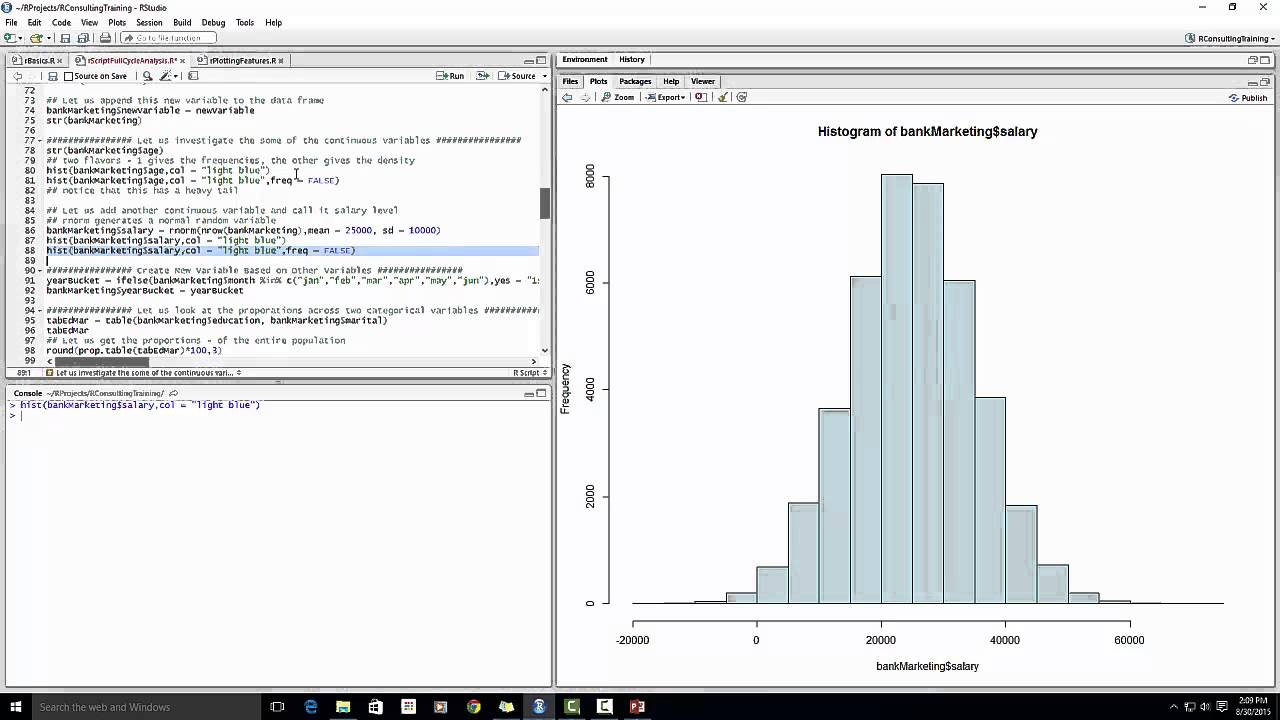Save current document from main toolbar
1280x720 pixels.
pos(65,38)
